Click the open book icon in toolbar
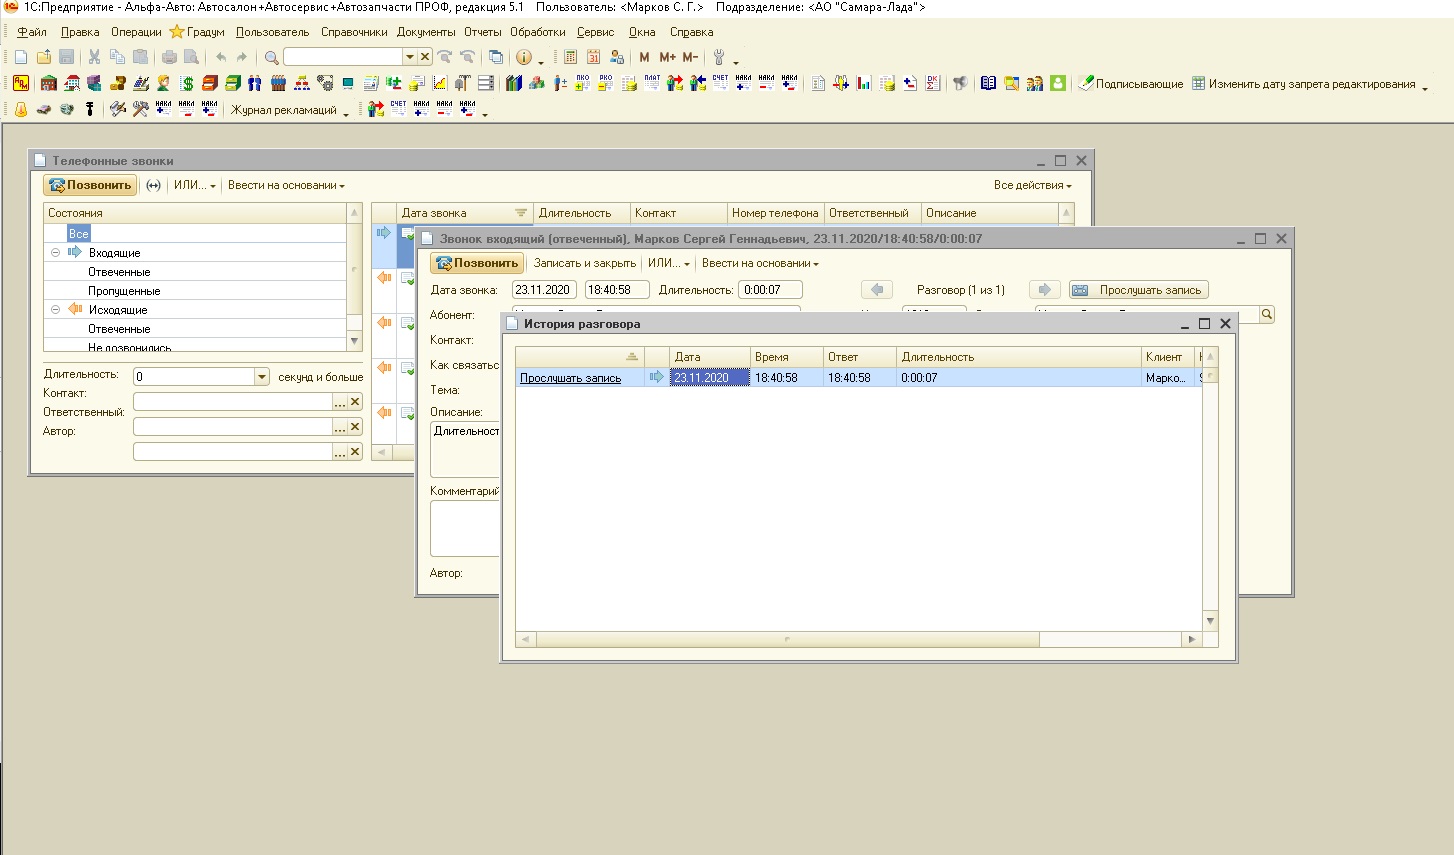 [x=988, y=84]
